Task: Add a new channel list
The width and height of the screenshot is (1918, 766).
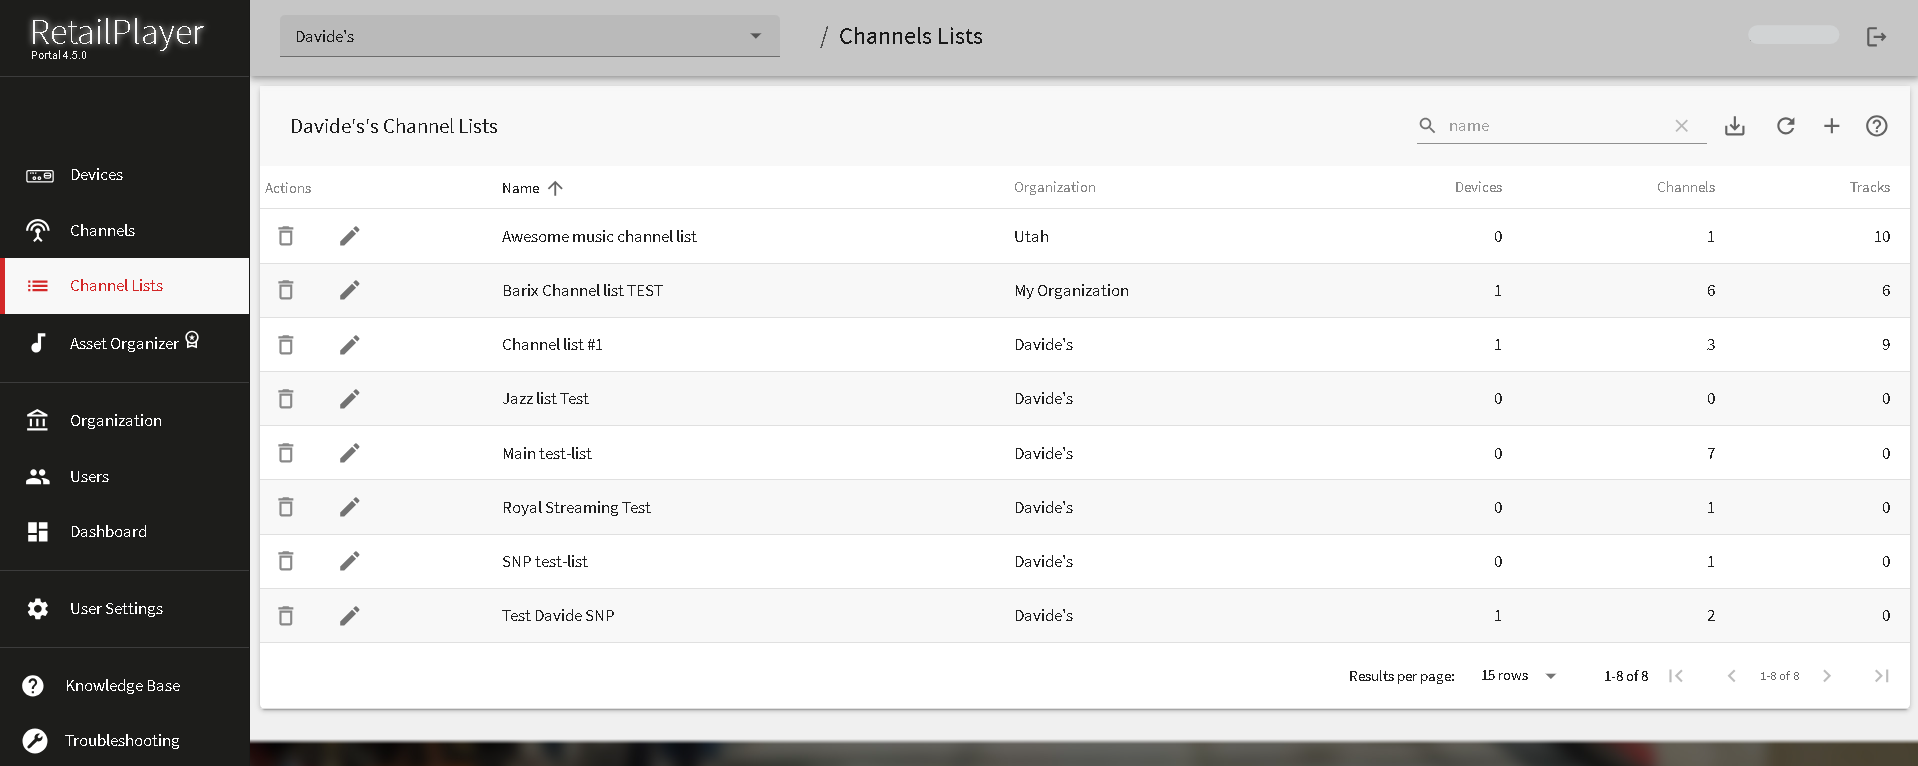Action: [x=1831, y=126]
